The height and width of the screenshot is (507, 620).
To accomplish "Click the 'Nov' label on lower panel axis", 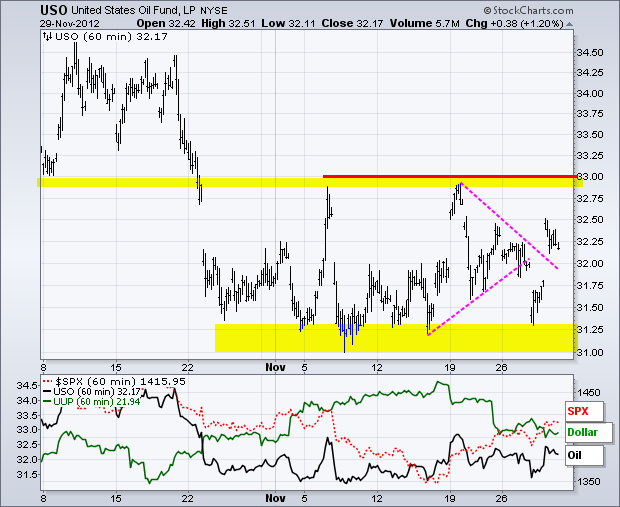I will [275, 498].
